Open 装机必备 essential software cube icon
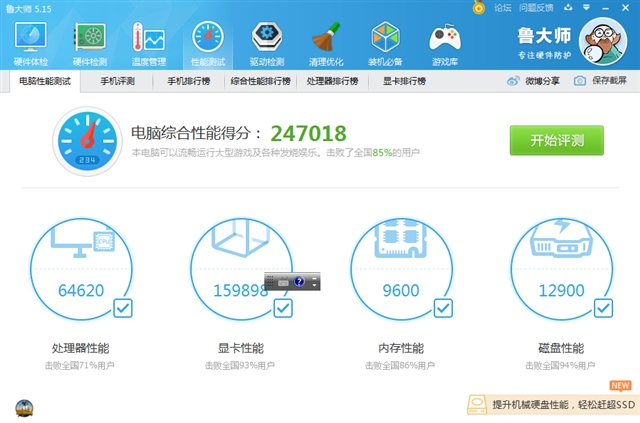This screenshot has height=423, width=640. click(x=385, y=44)
